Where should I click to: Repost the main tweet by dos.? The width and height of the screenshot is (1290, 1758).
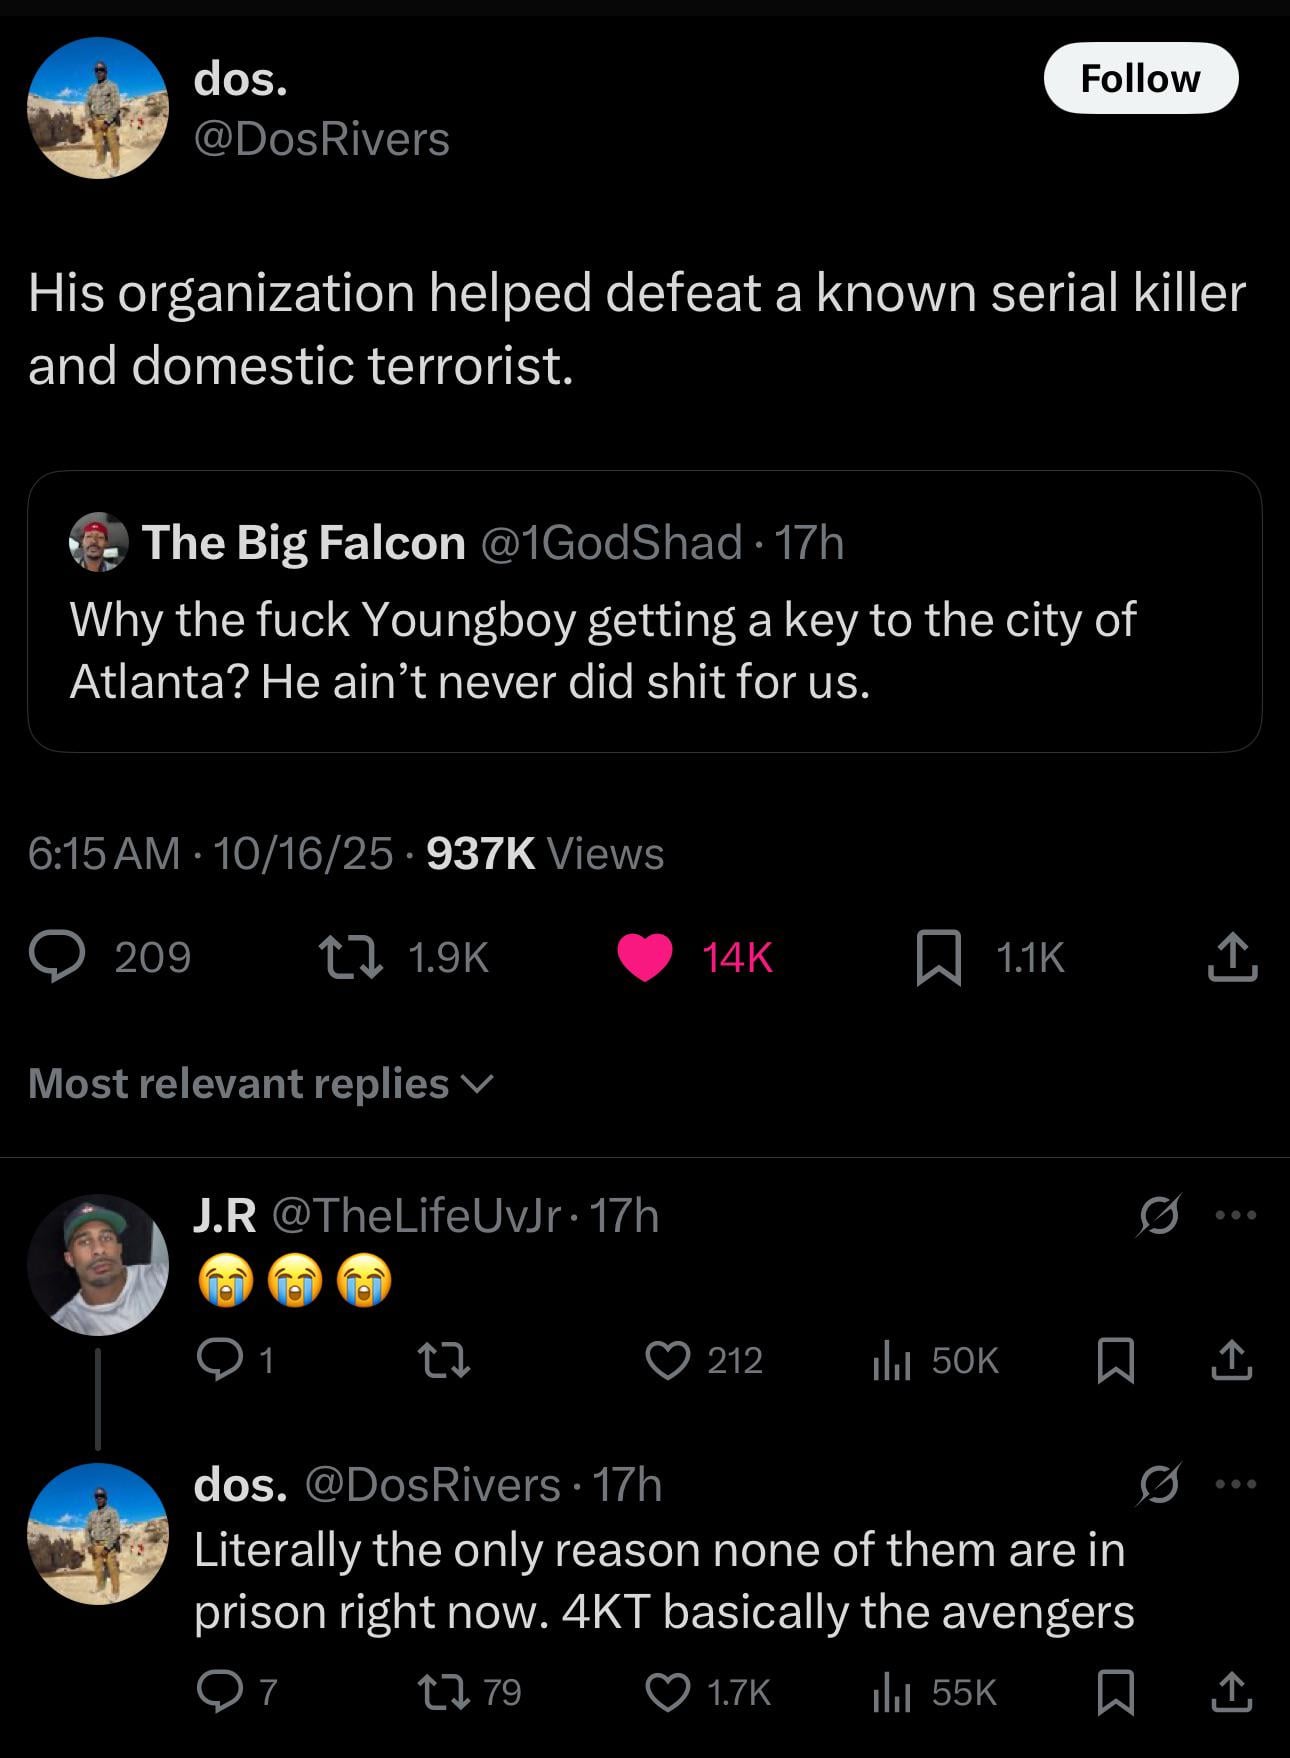[350, 957]
